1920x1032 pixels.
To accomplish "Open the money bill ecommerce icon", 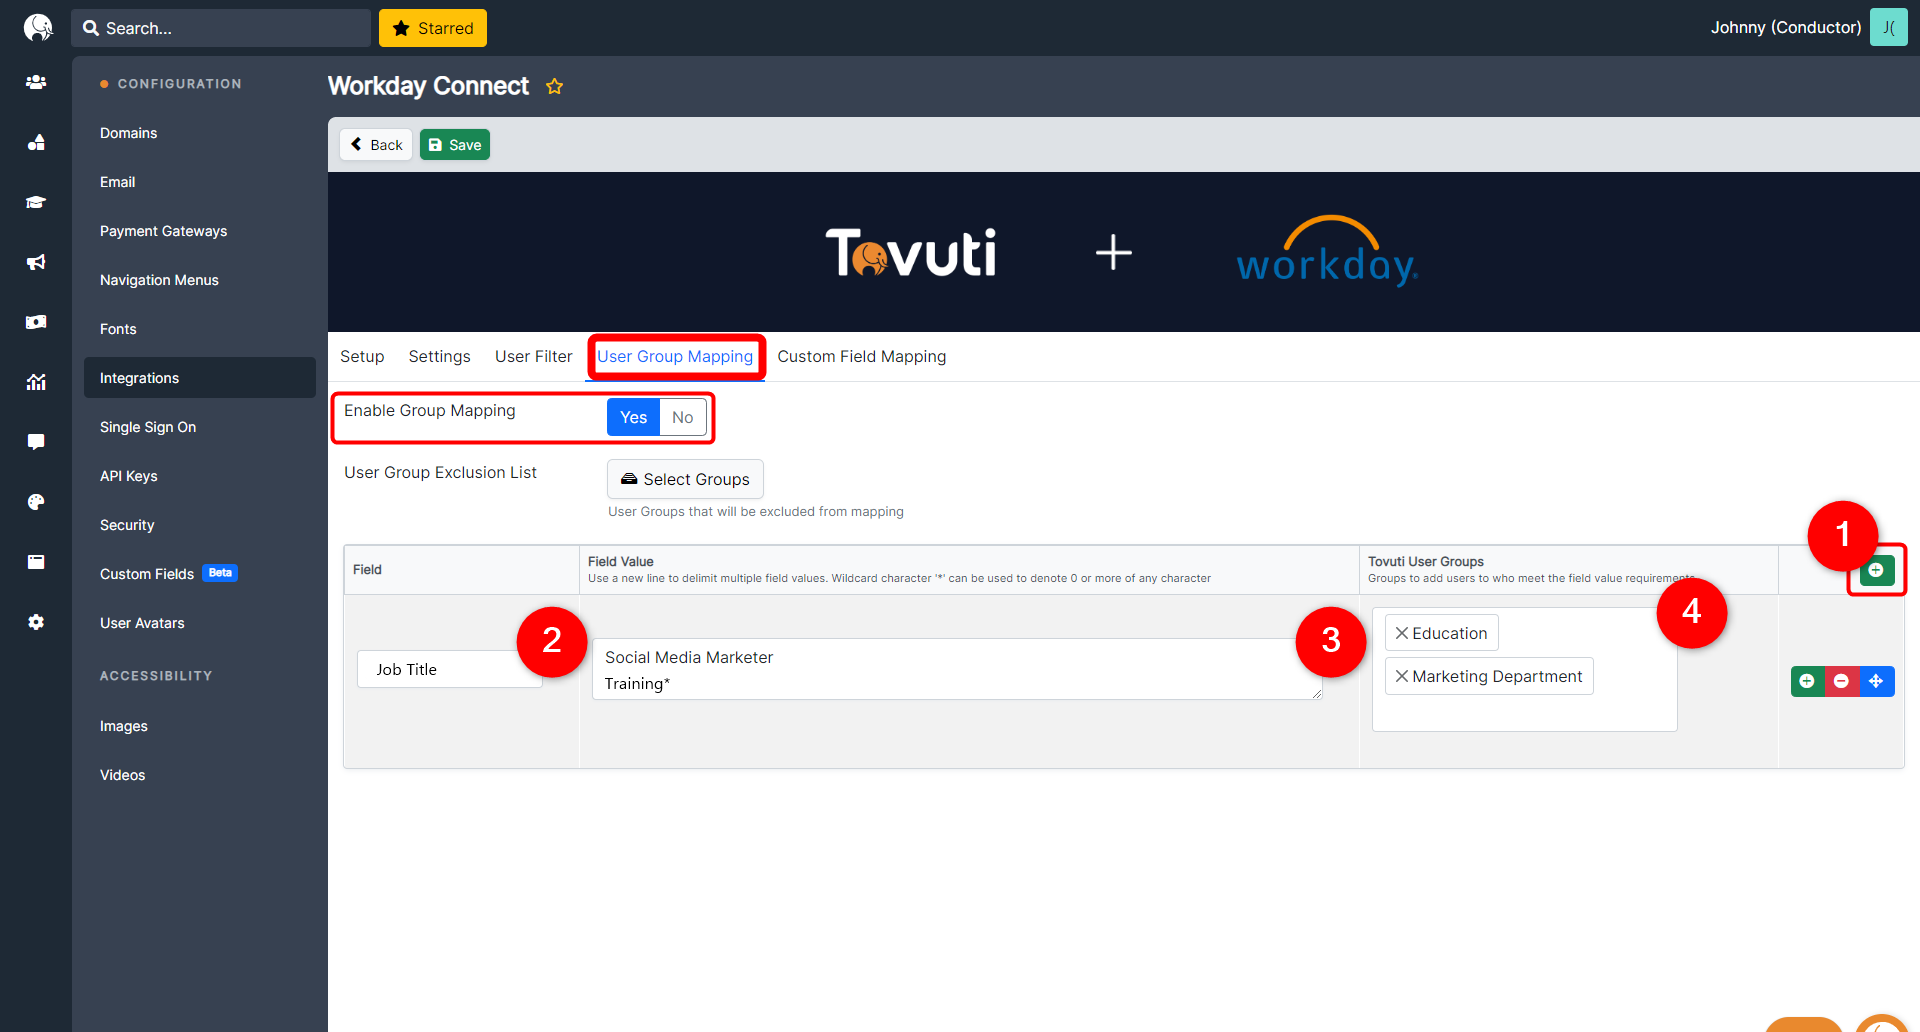I will point(36,322).
